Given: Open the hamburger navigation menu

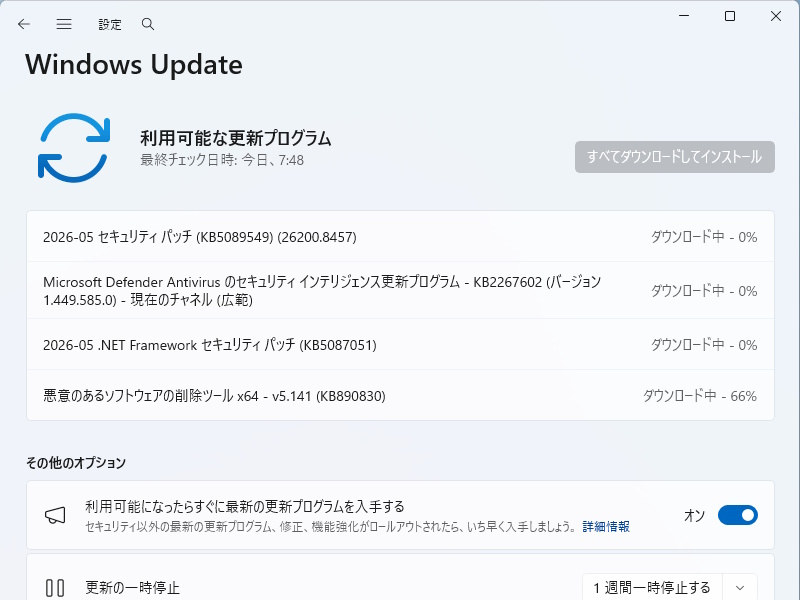Looking at the screenshot, I should [64, 24].
